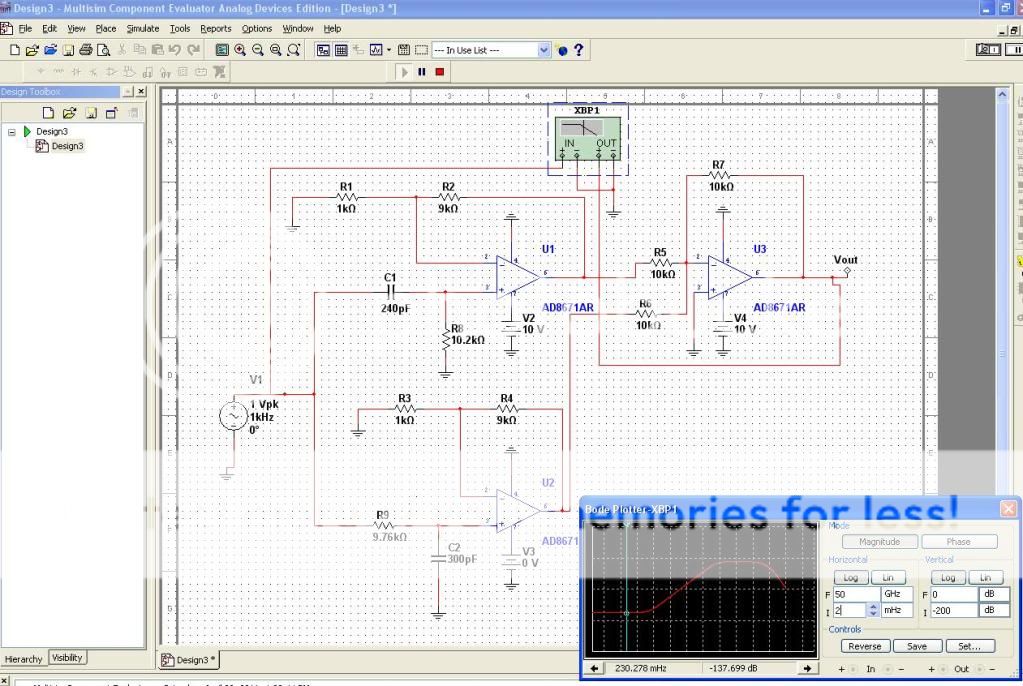Click the Print icon in toolbar
The width and height of the screenshot is (1023, 686).
(x=86, y=50)
